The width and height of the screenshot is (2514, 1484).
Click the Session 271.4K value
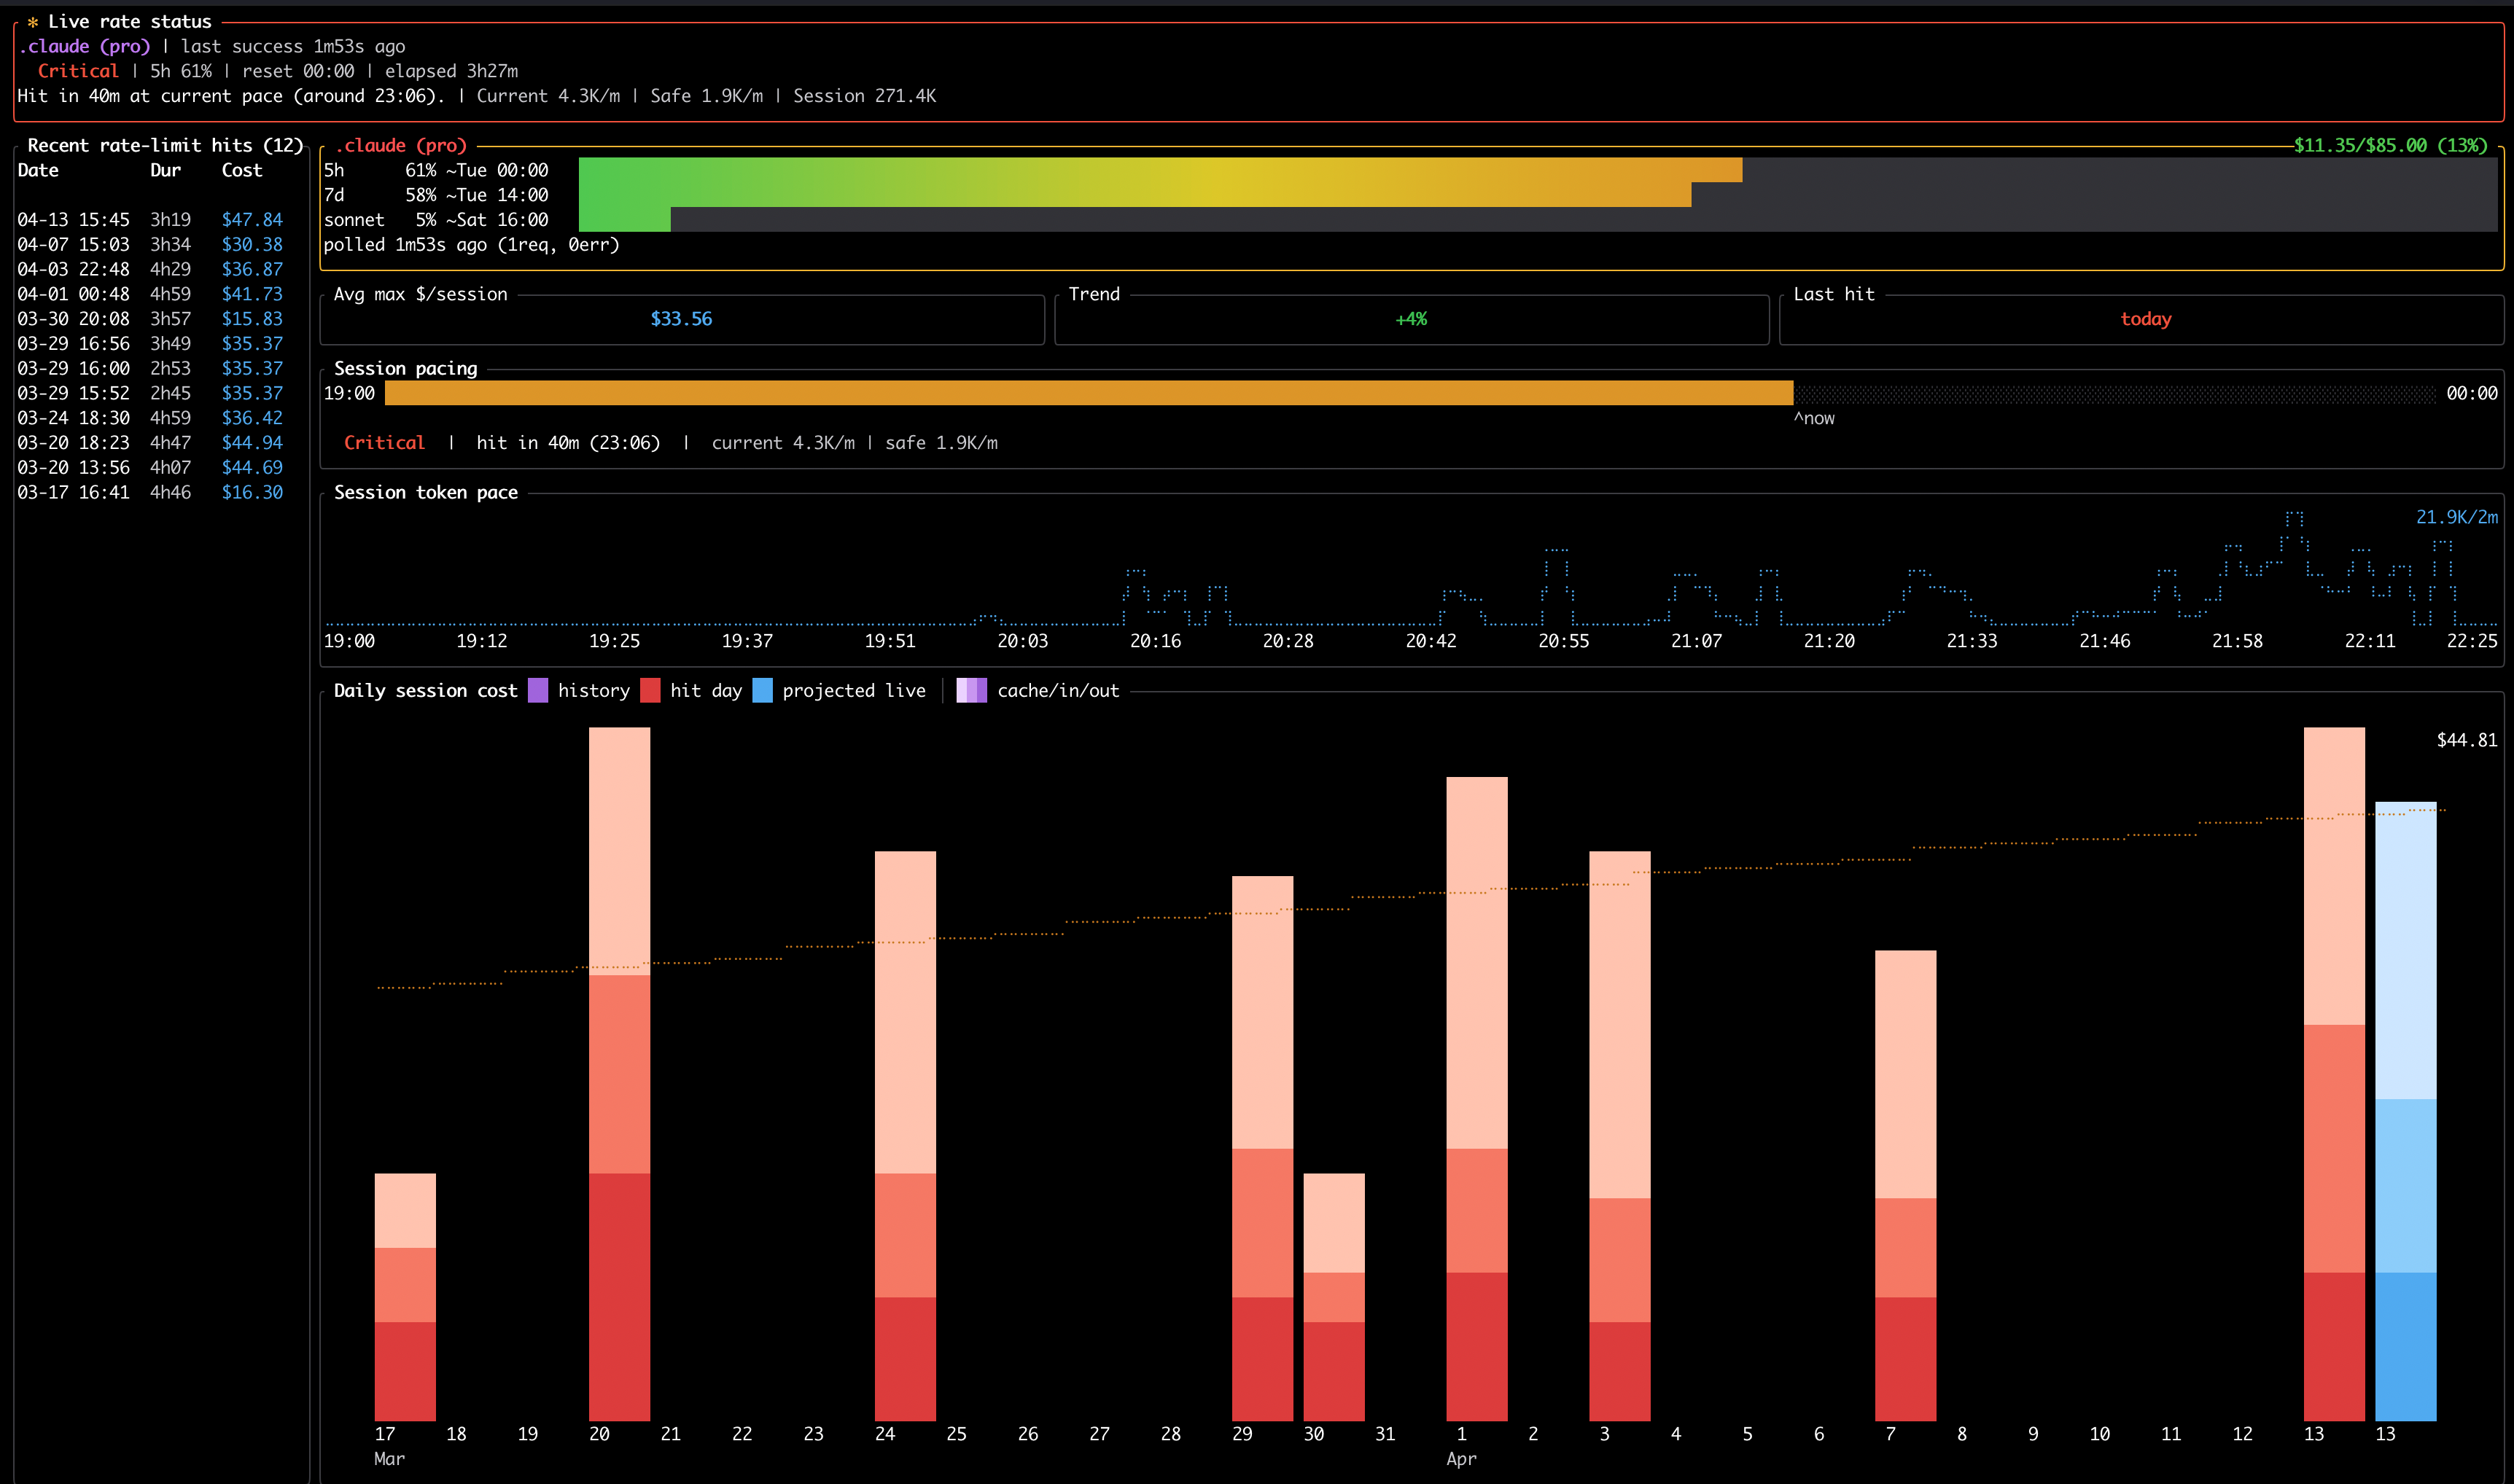coord(865,96)
